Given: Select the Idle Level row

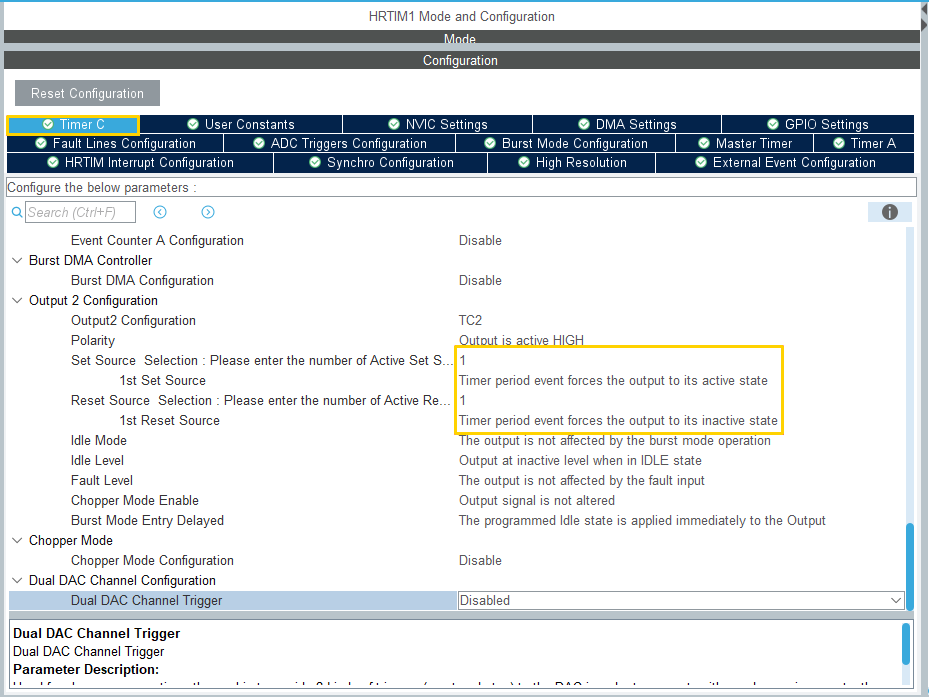Looking at the screenshot, I should (456, 461).
